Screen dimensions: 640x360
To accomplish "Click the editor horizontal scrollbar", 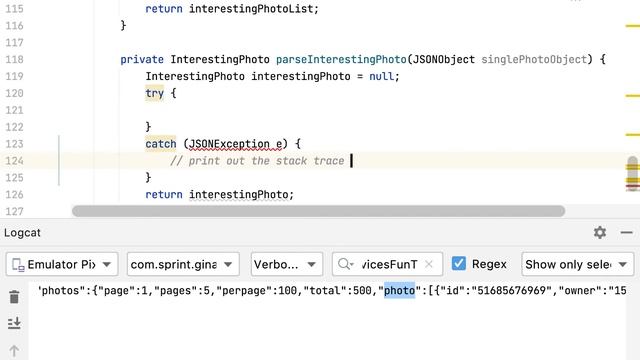I will 318,211.
